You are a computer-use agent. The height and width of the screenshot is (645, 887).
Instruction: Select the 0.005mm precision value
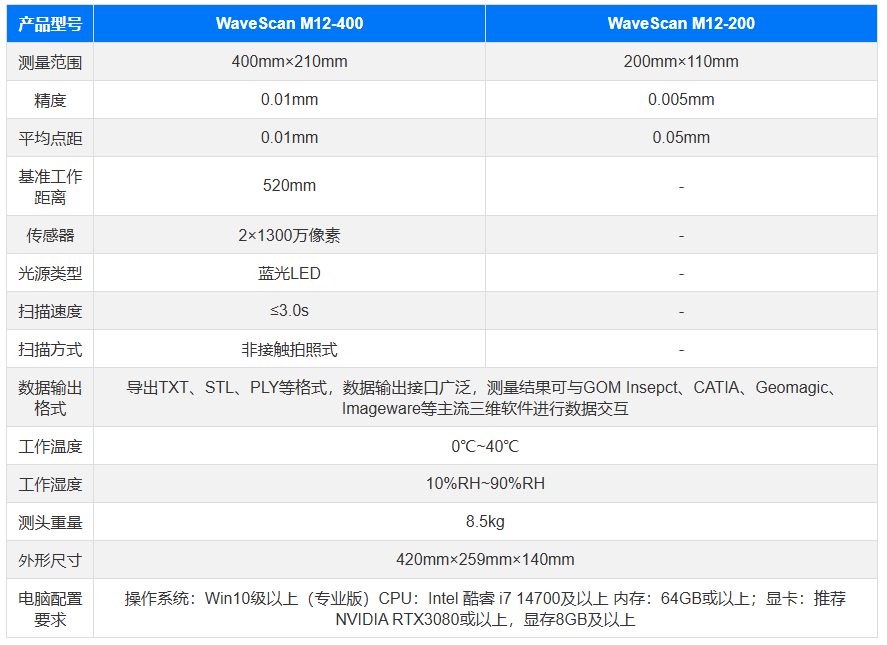click(x=681, y=100)
